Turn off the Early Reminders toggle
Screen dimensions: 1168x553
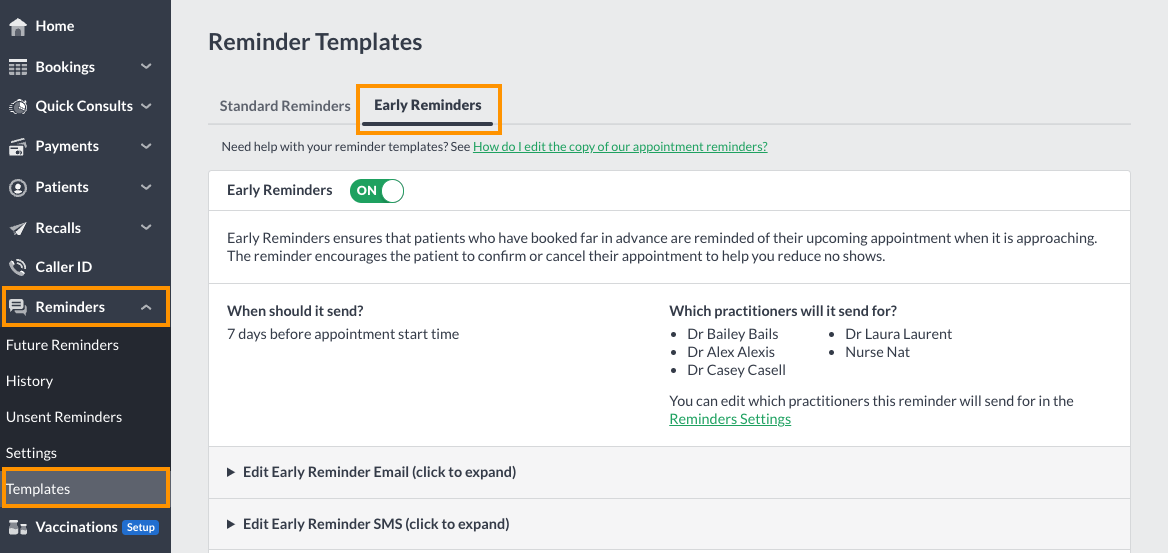point(377,190)
